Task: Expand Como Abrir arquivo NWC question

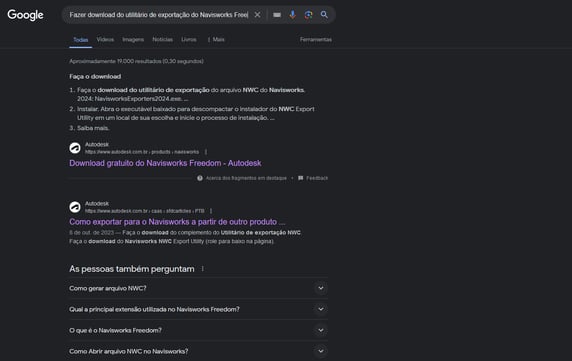Action: pos(198,351)
